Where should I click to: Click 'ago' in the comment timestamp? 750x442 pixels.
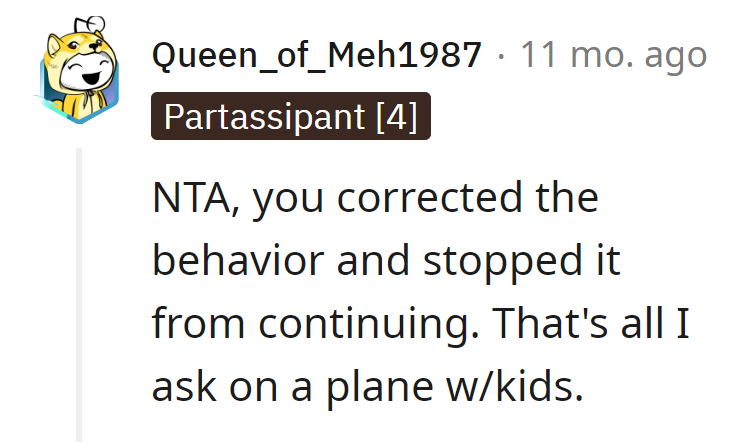click(675, 58)
